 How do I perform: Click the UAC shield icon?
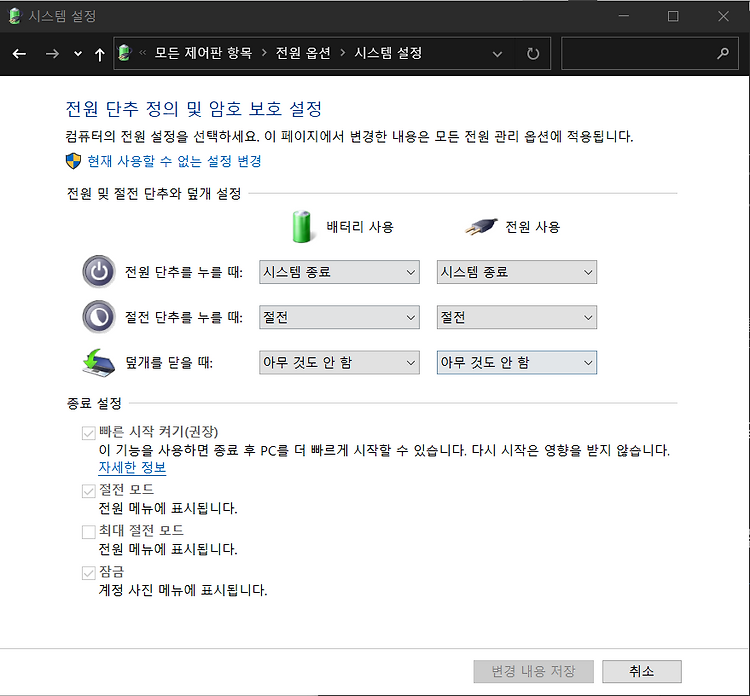[x=73, y=161]
